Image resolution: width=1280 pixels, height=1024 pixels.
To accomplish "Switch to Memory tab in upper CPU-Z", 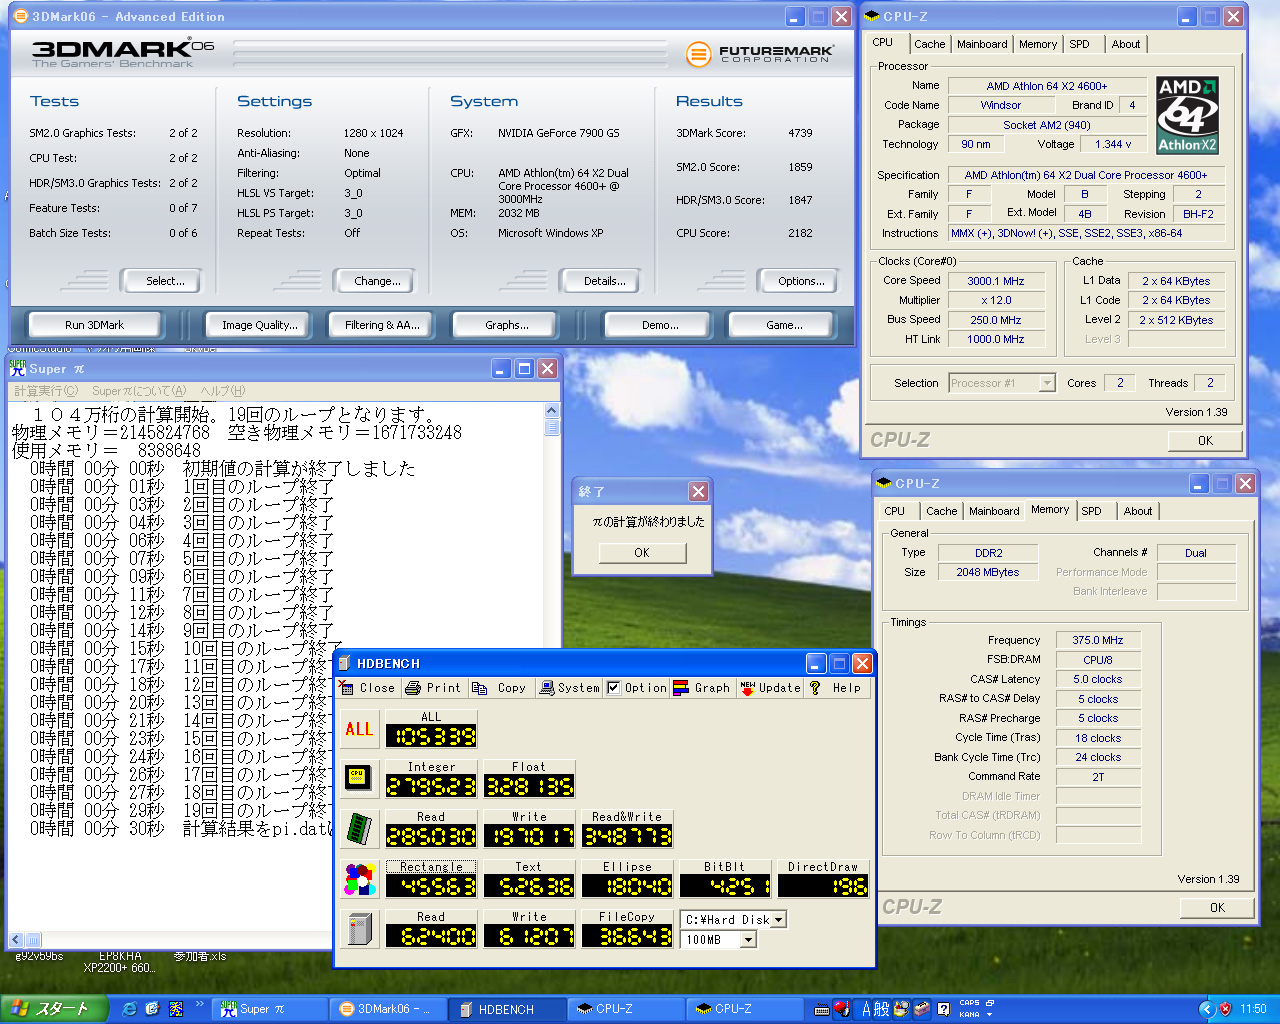I will 1038,44.
